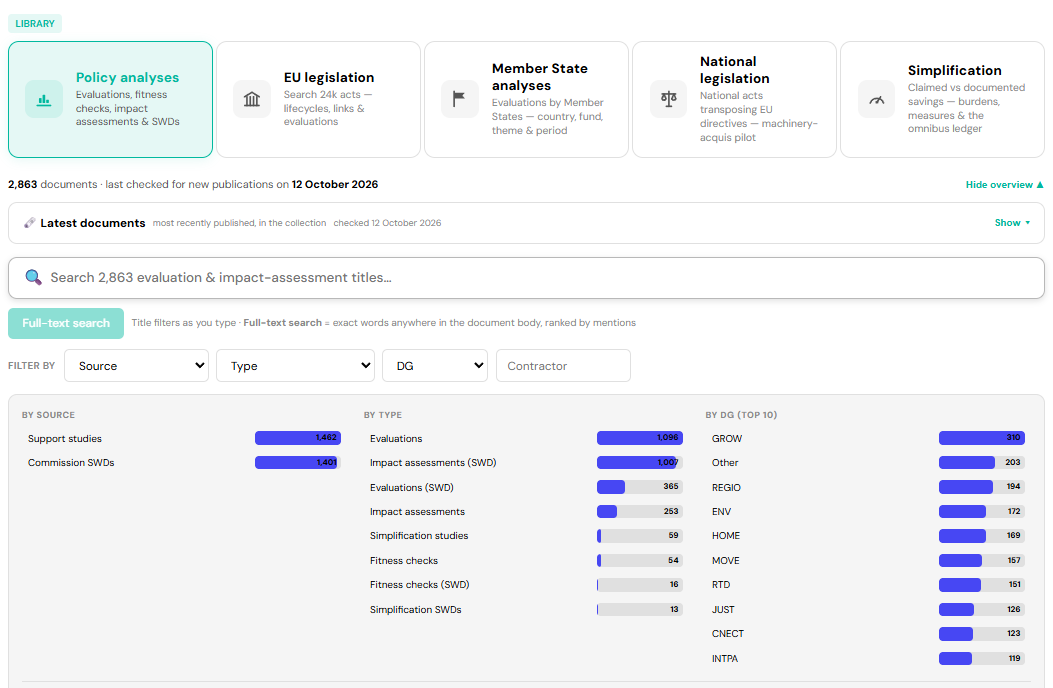Viewport: 1053px width, 688px height.
Task: Filter by HOME directorate
Action: pyautogui.click(x=866, y=535)
